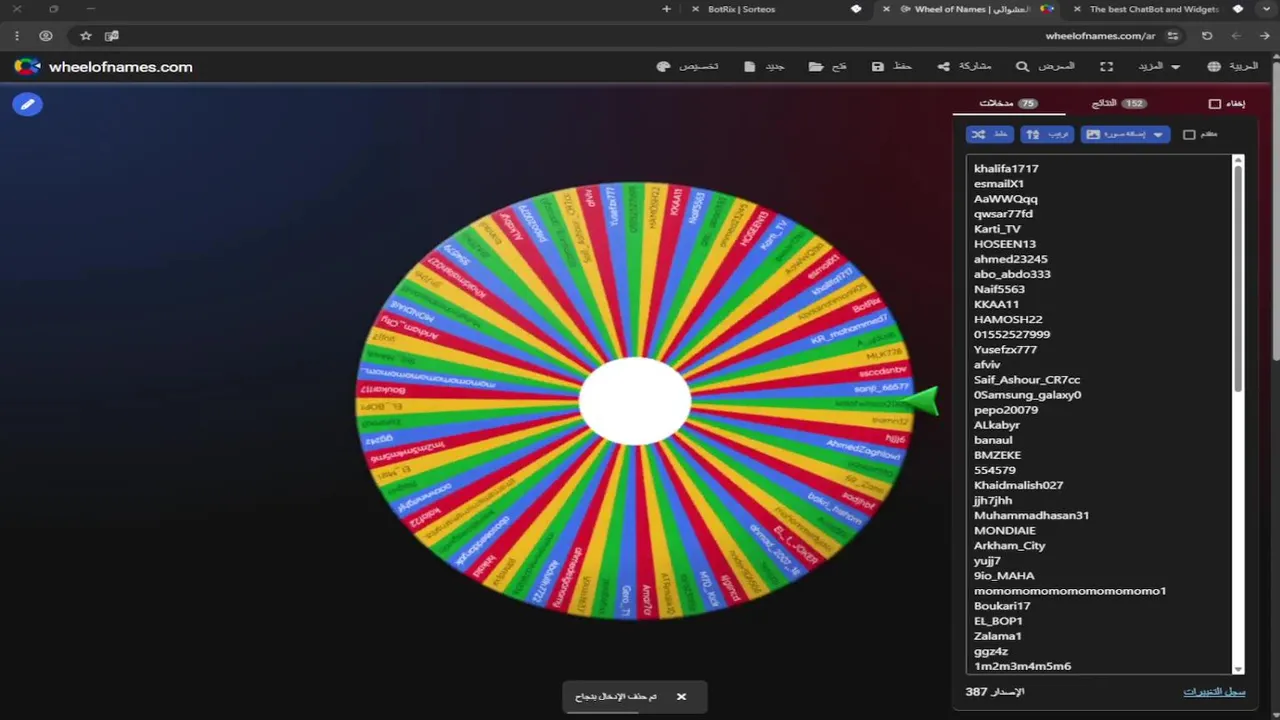The width and height of the screenshot is (1280, 720).
Task: Open the browser three-dot menu
Action: click(x=17, y=36)
